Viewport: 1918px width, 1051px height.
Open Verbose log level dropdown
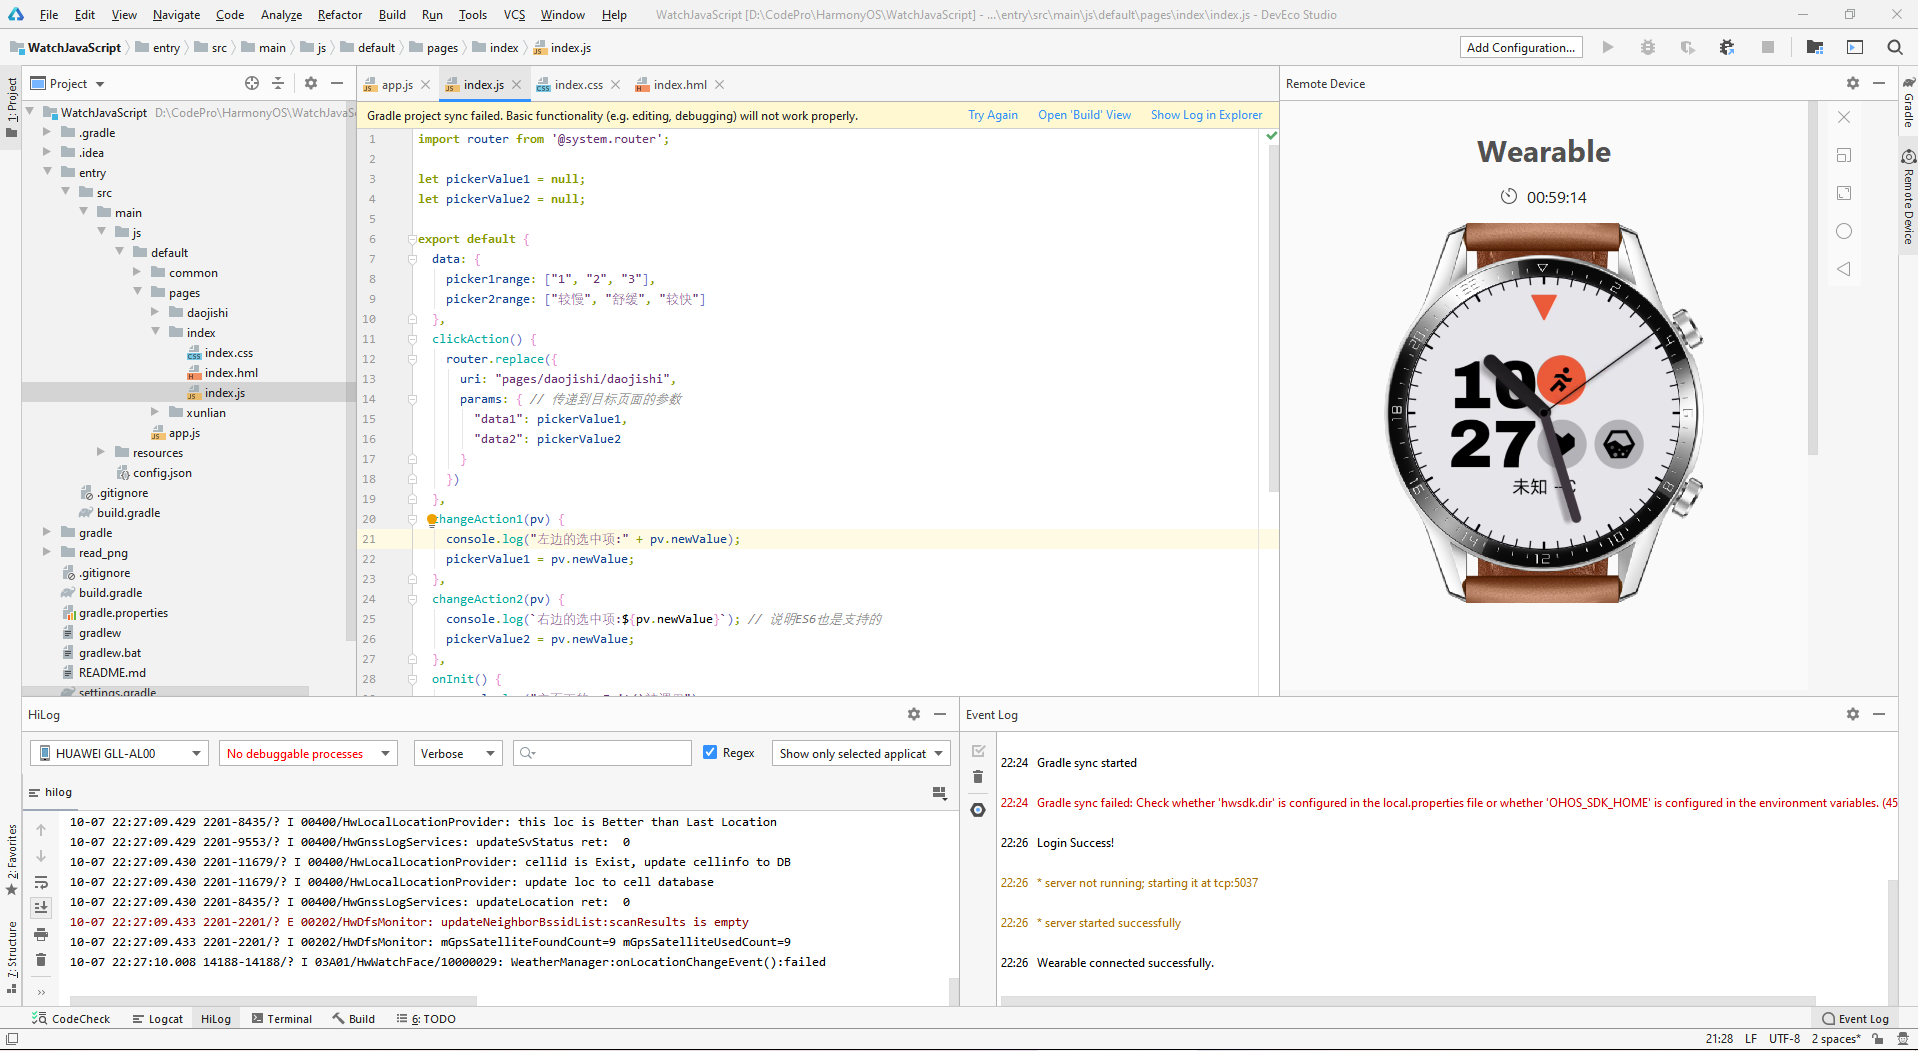pyautogui.click(x=457, y=753)
